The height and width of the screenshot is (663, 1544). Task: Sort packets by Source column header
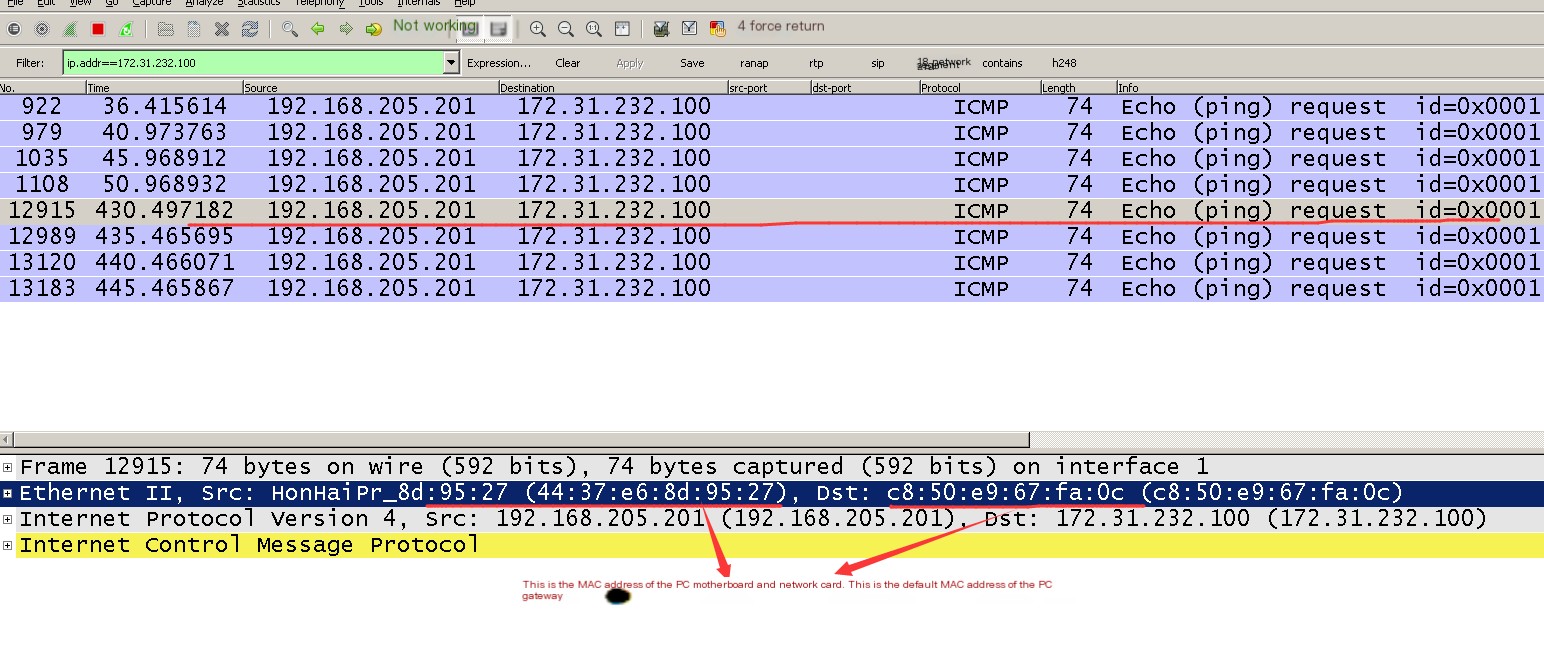point(370,88)
